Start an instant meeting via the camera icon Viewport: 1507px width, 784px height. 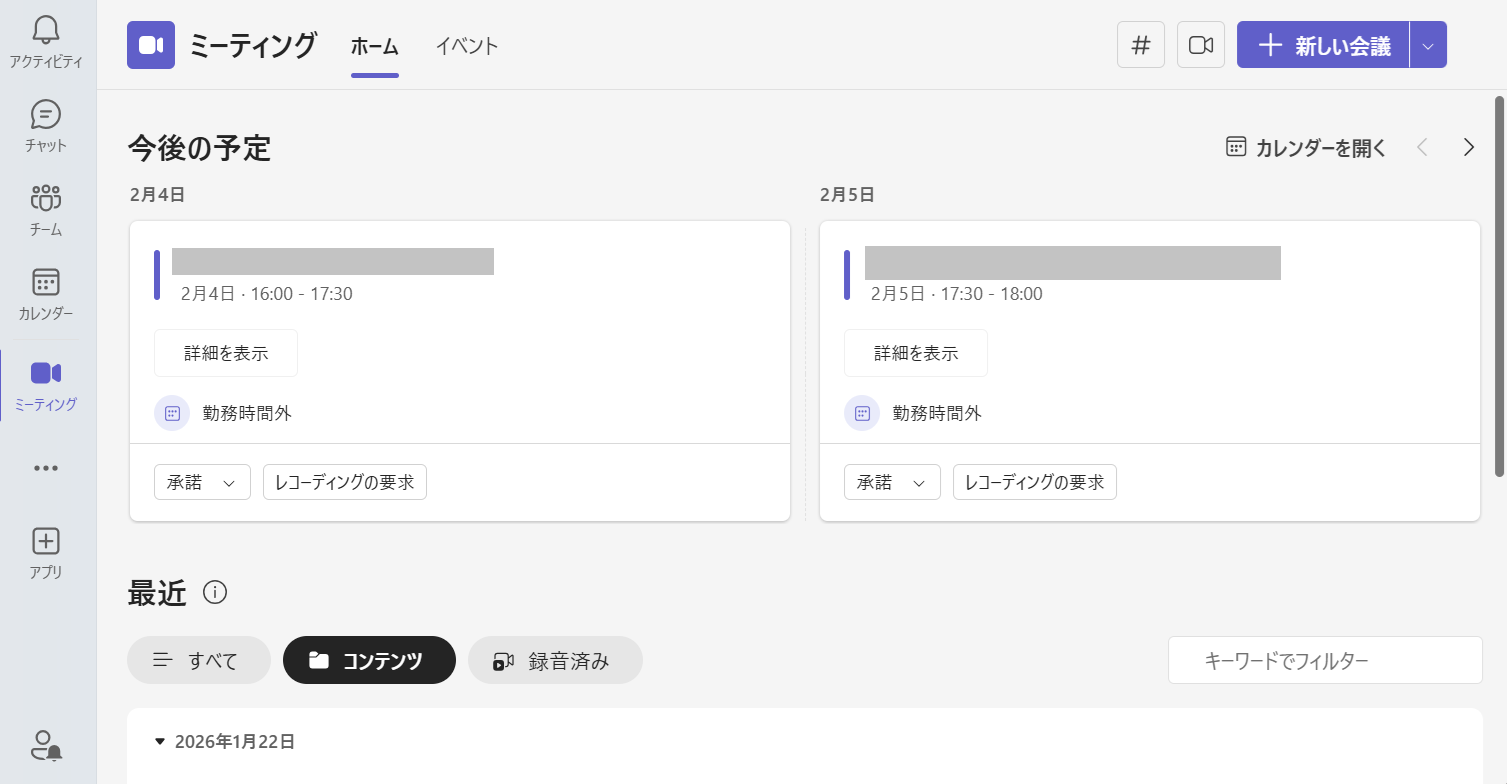click(1200, 44)
